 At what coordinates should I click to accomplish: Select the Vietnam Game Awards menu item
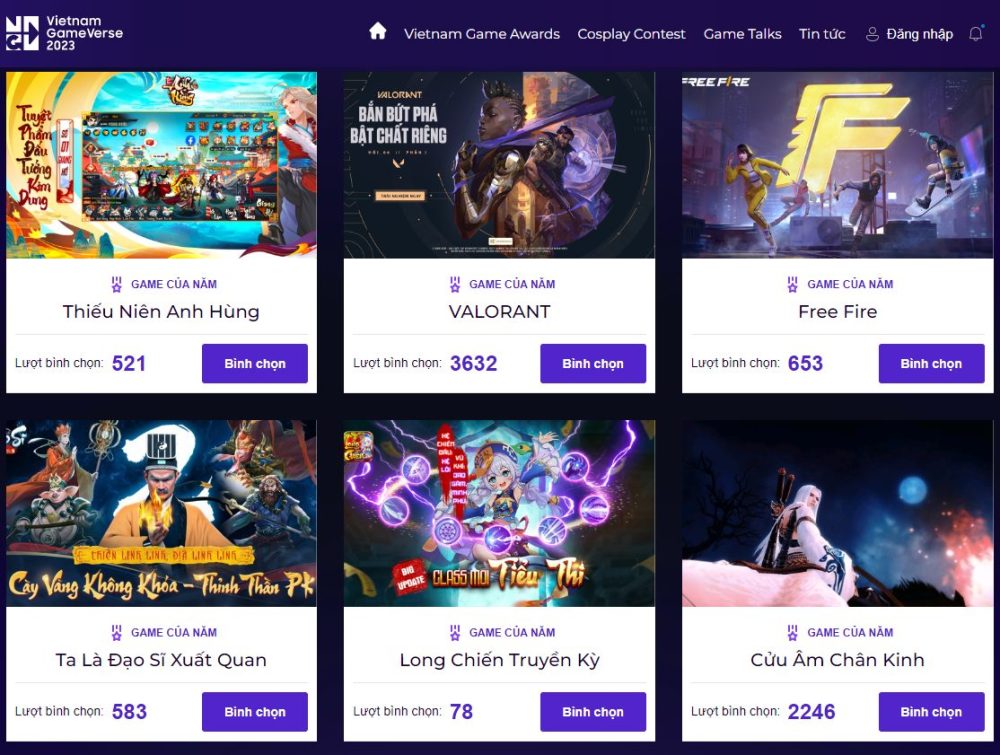point(482,33)
